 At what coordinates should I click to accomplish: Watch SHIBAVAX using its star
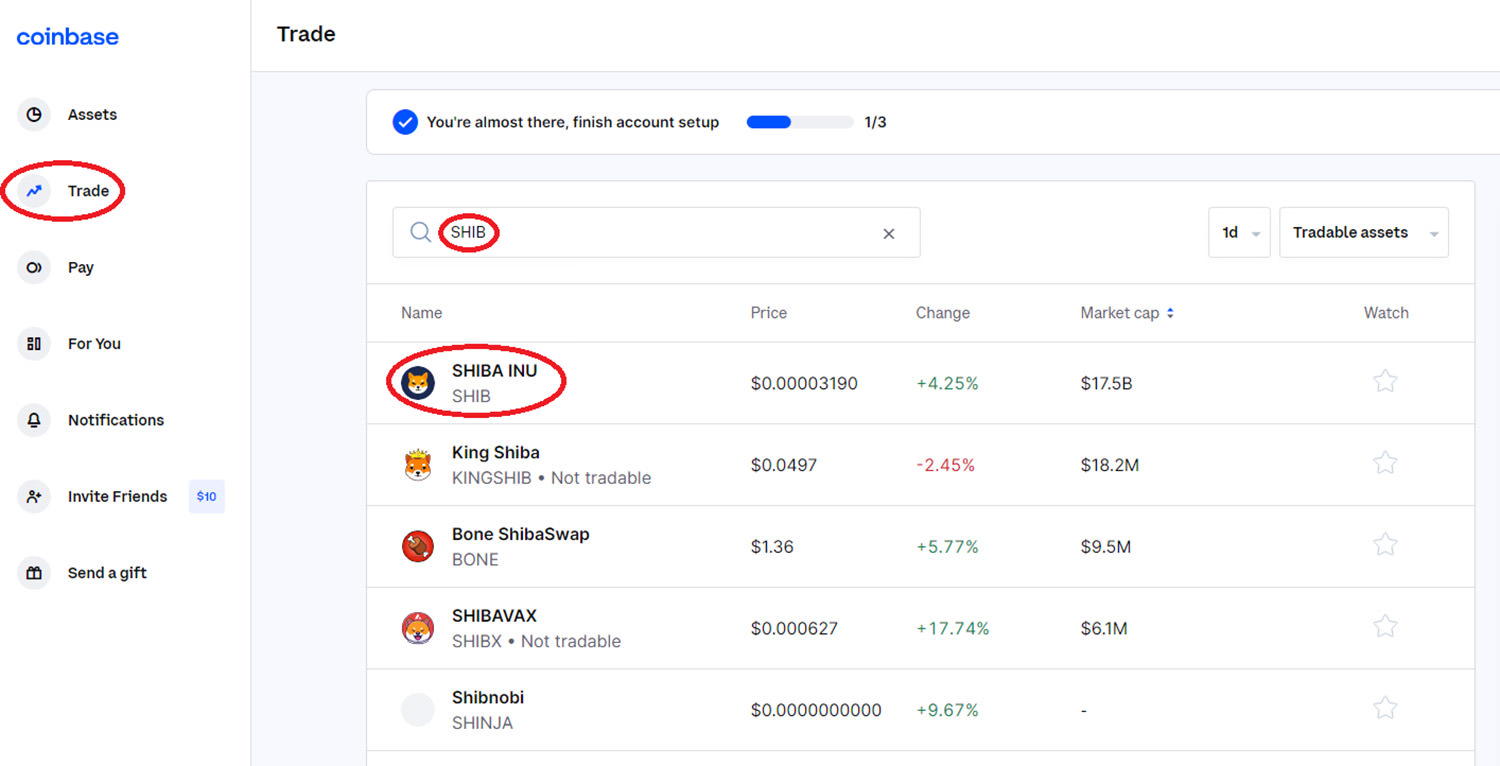(1385, 627)
